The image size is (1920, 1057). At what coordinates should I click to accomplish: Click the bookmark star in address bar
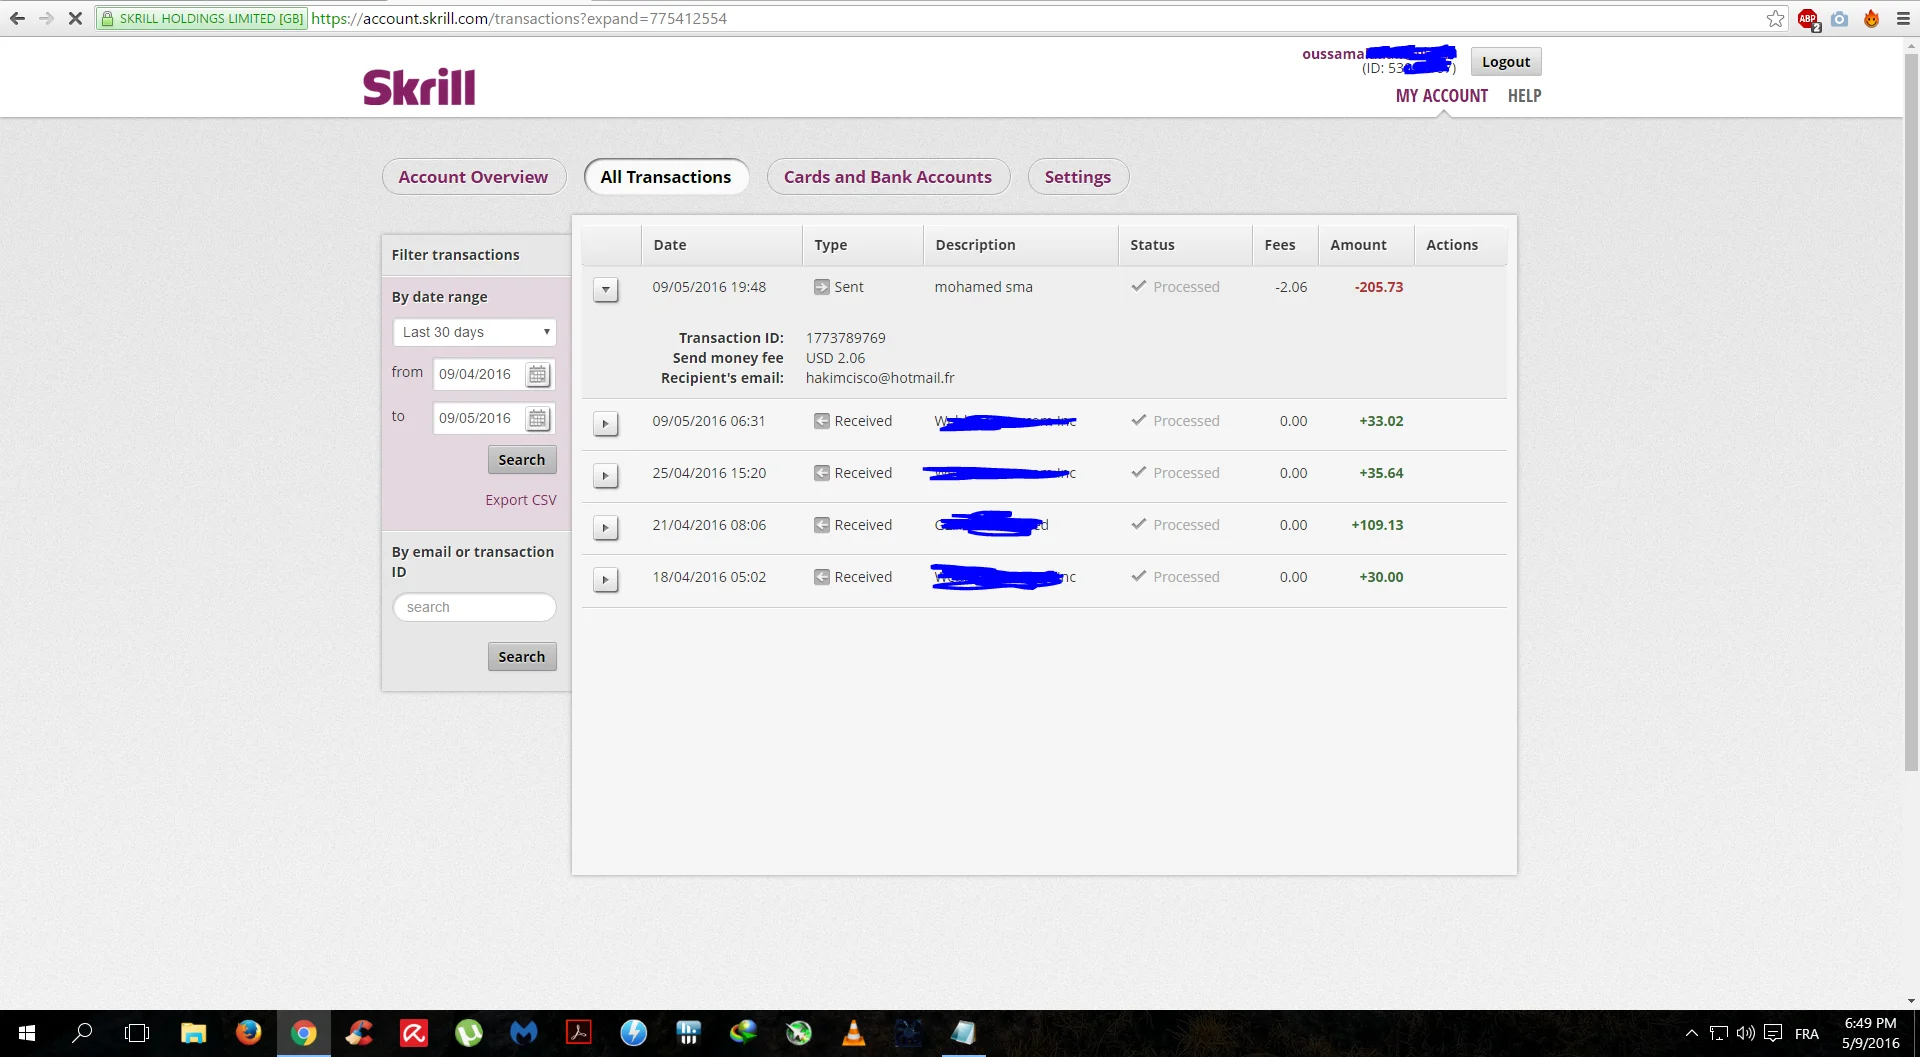tap(1775, 19)
